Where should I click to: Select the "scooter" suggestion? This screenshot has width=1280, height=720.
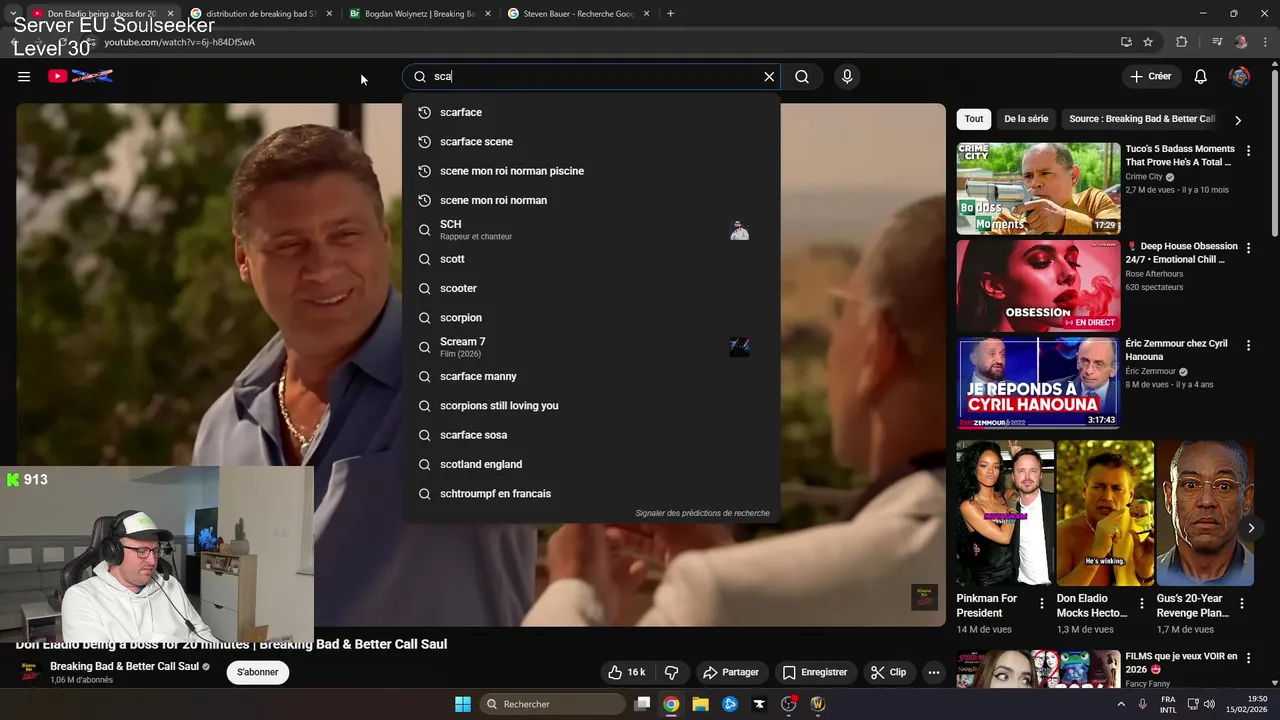point(591,288)
